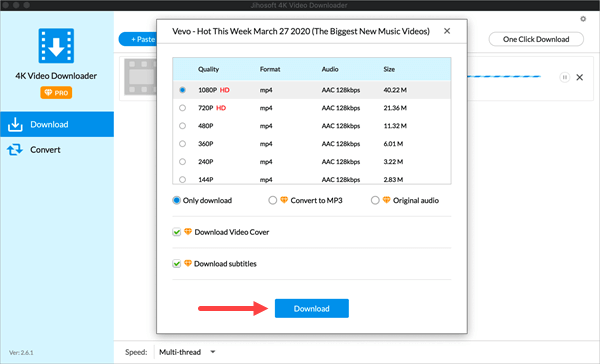Click premium diamond icon beside Original audio
Viewport: 600px width, 364px height.
click(x=386, y=200)
